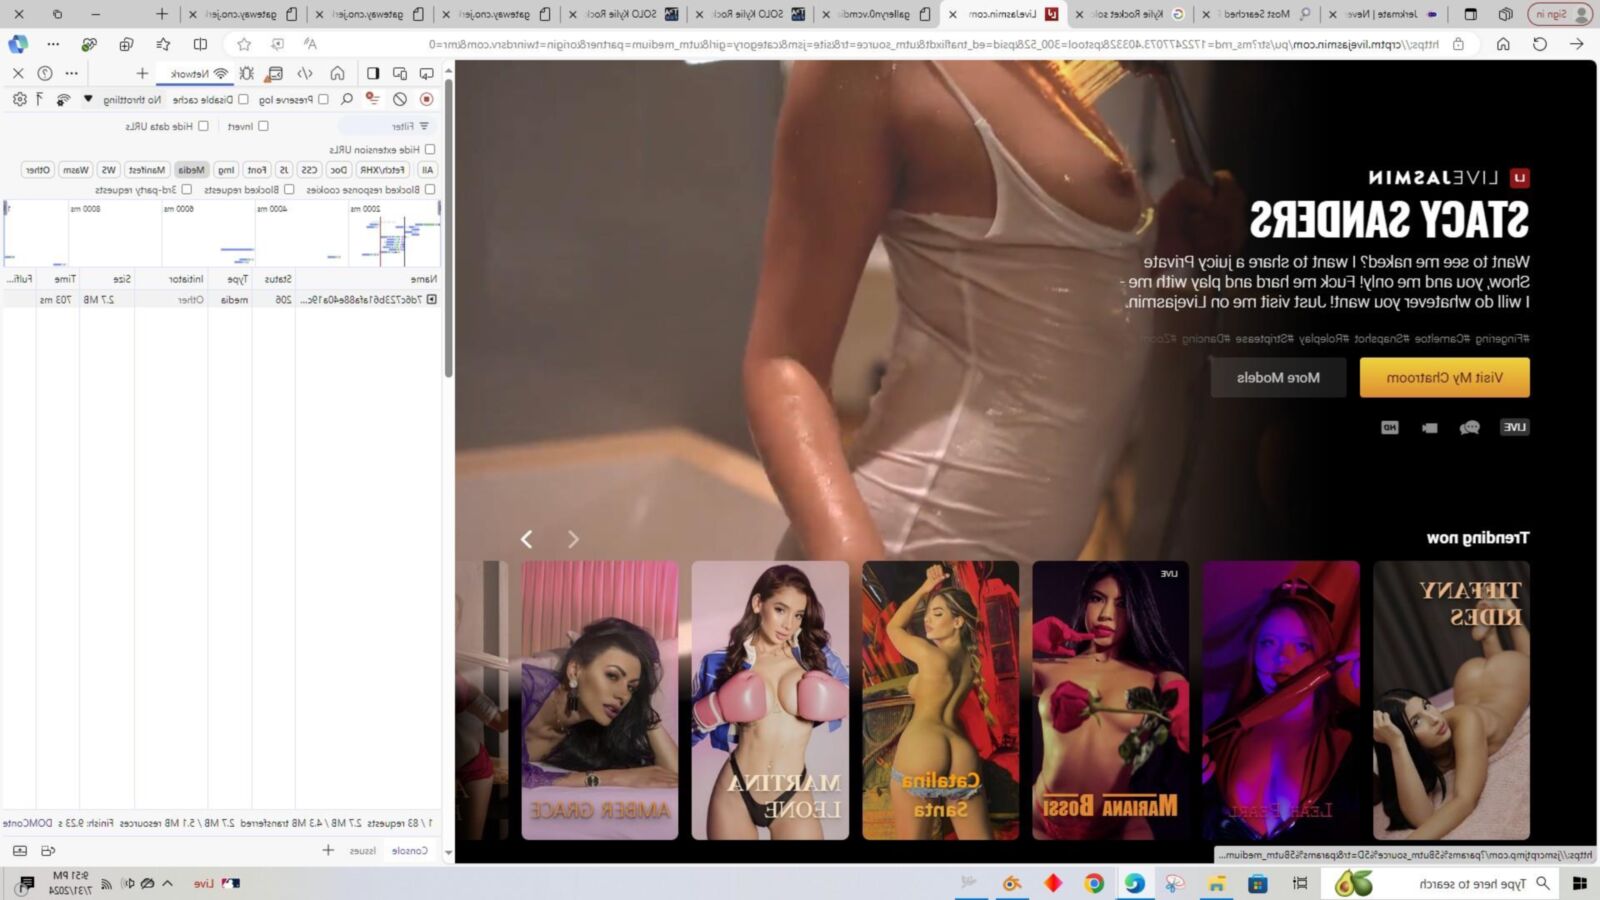
Task: Clear the network log
Action: click(x=400, y=99)
